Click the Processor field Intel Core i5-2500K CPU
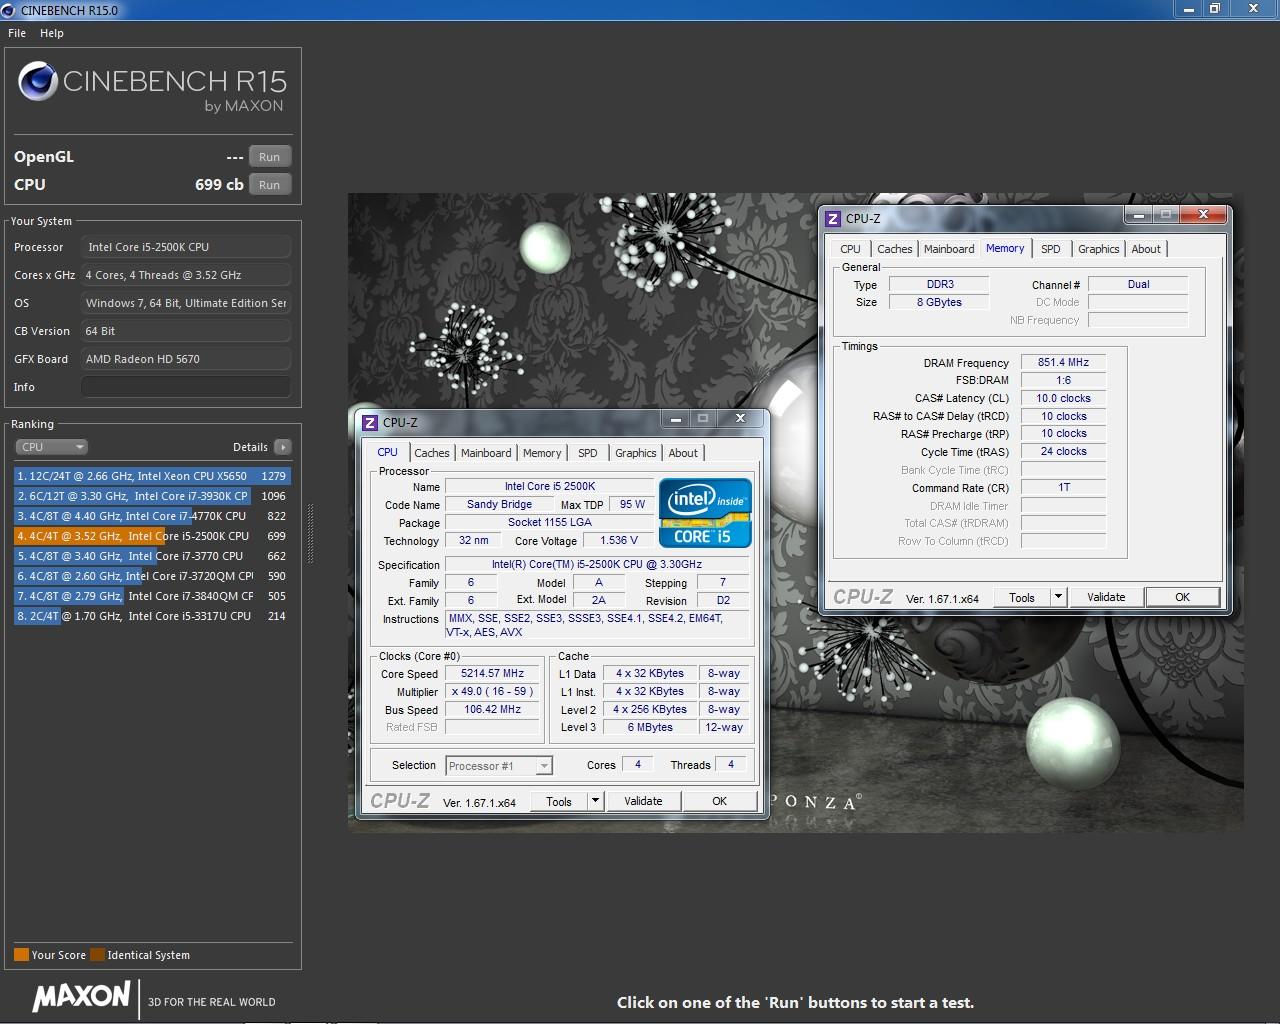Viewport: 1280px width, 1024px height. point(186,247)
